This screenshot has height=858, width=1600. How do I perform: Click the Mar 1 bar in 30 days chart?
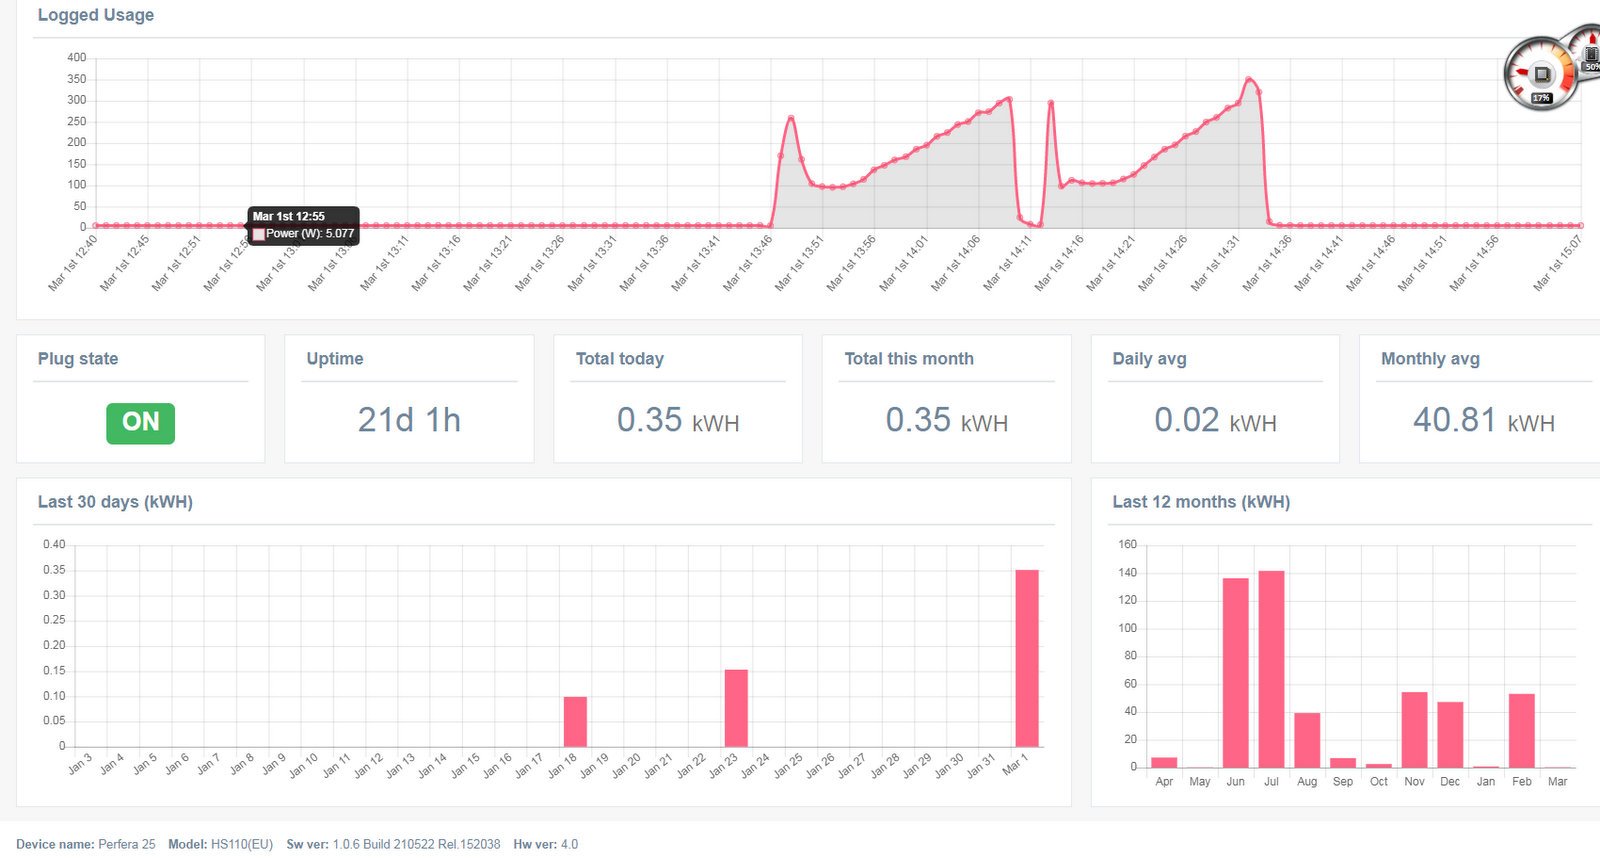(1027, 658)
